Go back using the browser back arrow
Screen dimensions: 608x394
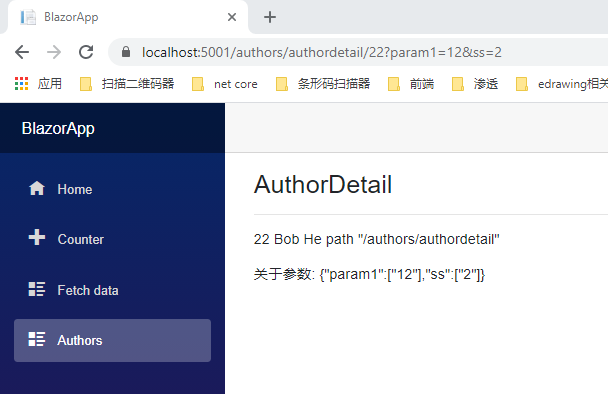[x=22, y=52]
